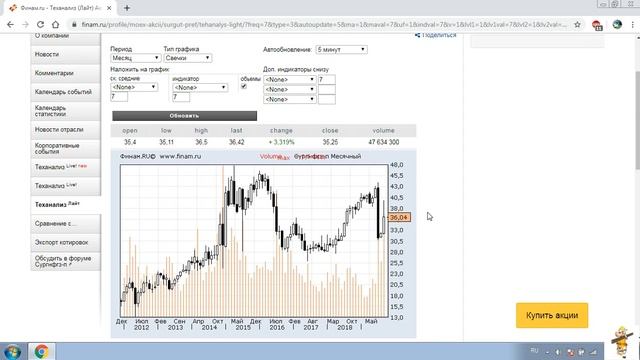Screen dimensions: 640x360
Task: Click the mascot character icon
Action: click(x=621, y=342)
